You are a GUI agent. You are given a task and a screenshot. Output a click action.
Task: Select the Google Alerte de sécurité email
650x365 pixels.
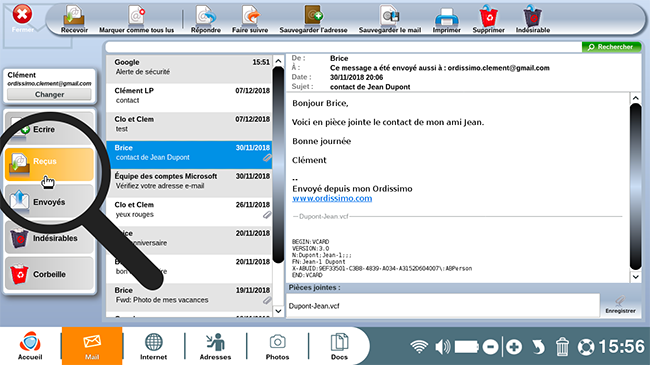189,68
